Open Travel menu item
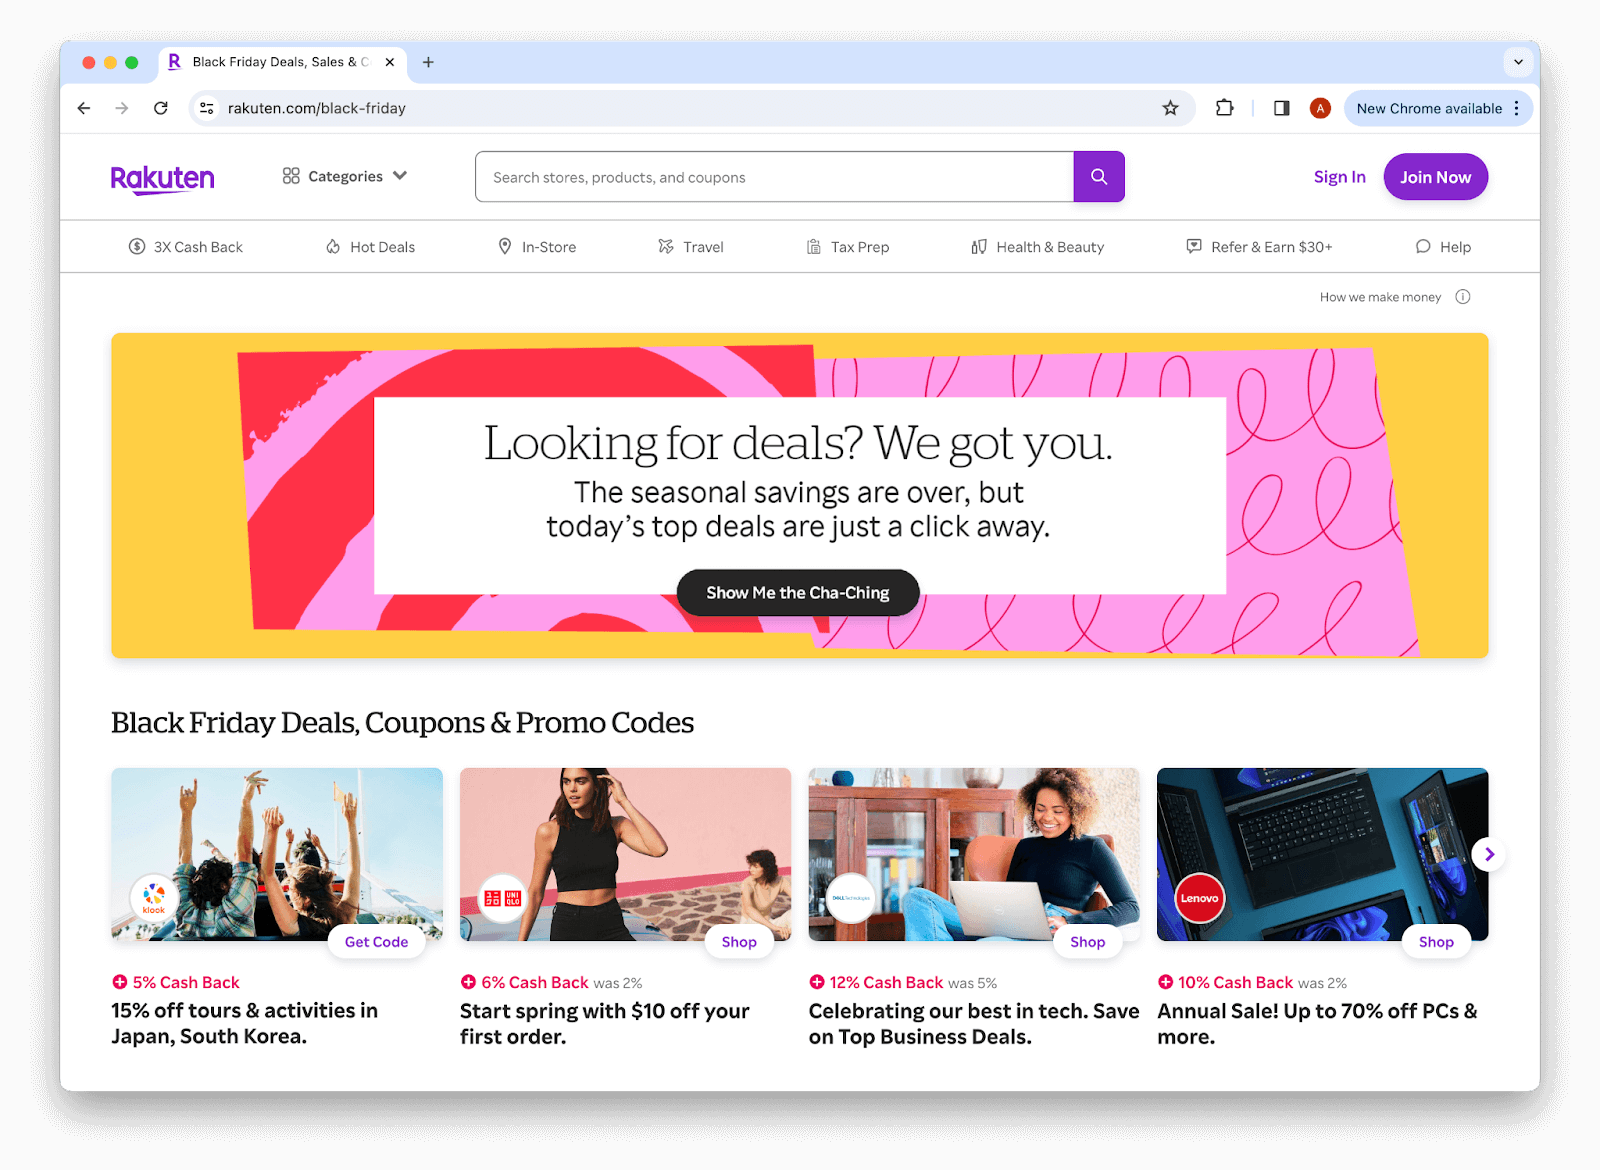This screenshot has width=1600, height=1170. click(x=691, y=247)
